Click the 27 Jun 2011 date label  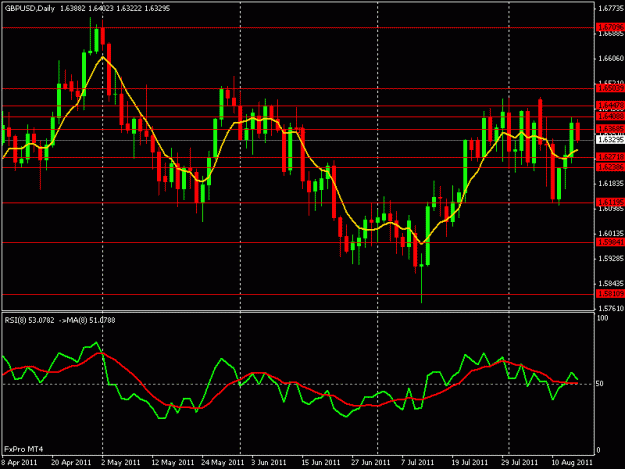tap(370, 463)
